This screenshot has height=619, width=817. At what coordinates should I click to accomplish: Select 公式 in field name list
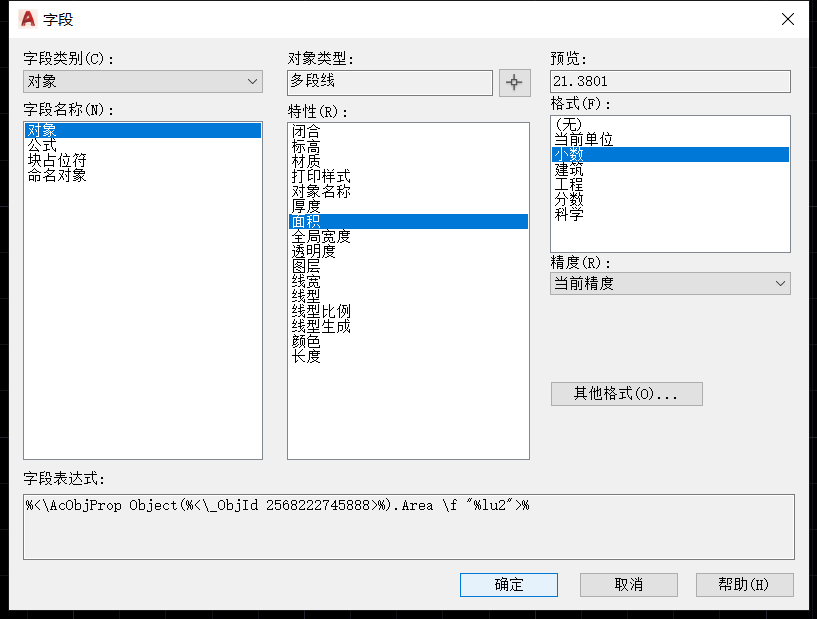[x=143, y=145]
